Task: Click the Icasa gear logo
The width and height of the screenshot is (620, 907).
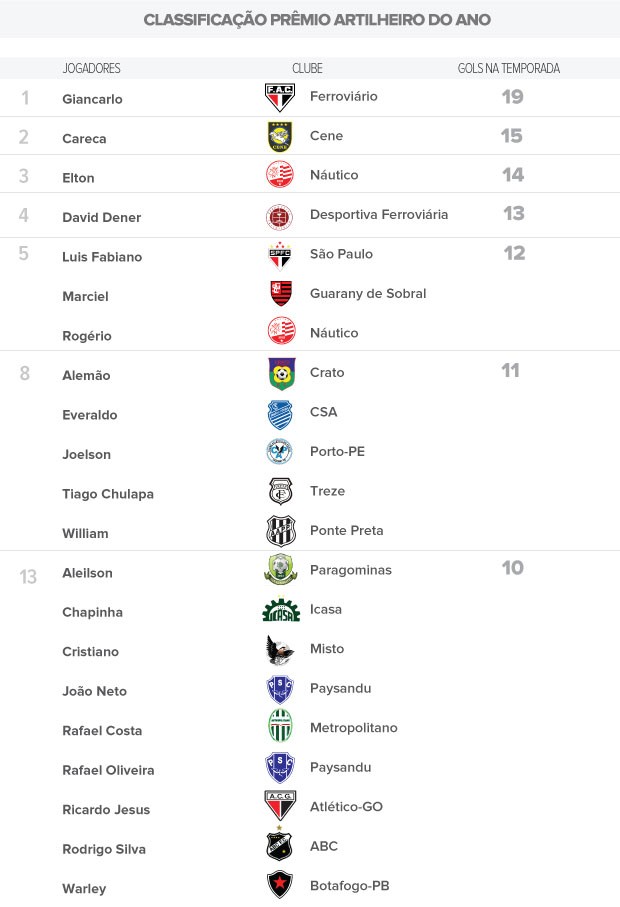Action: 281,610
